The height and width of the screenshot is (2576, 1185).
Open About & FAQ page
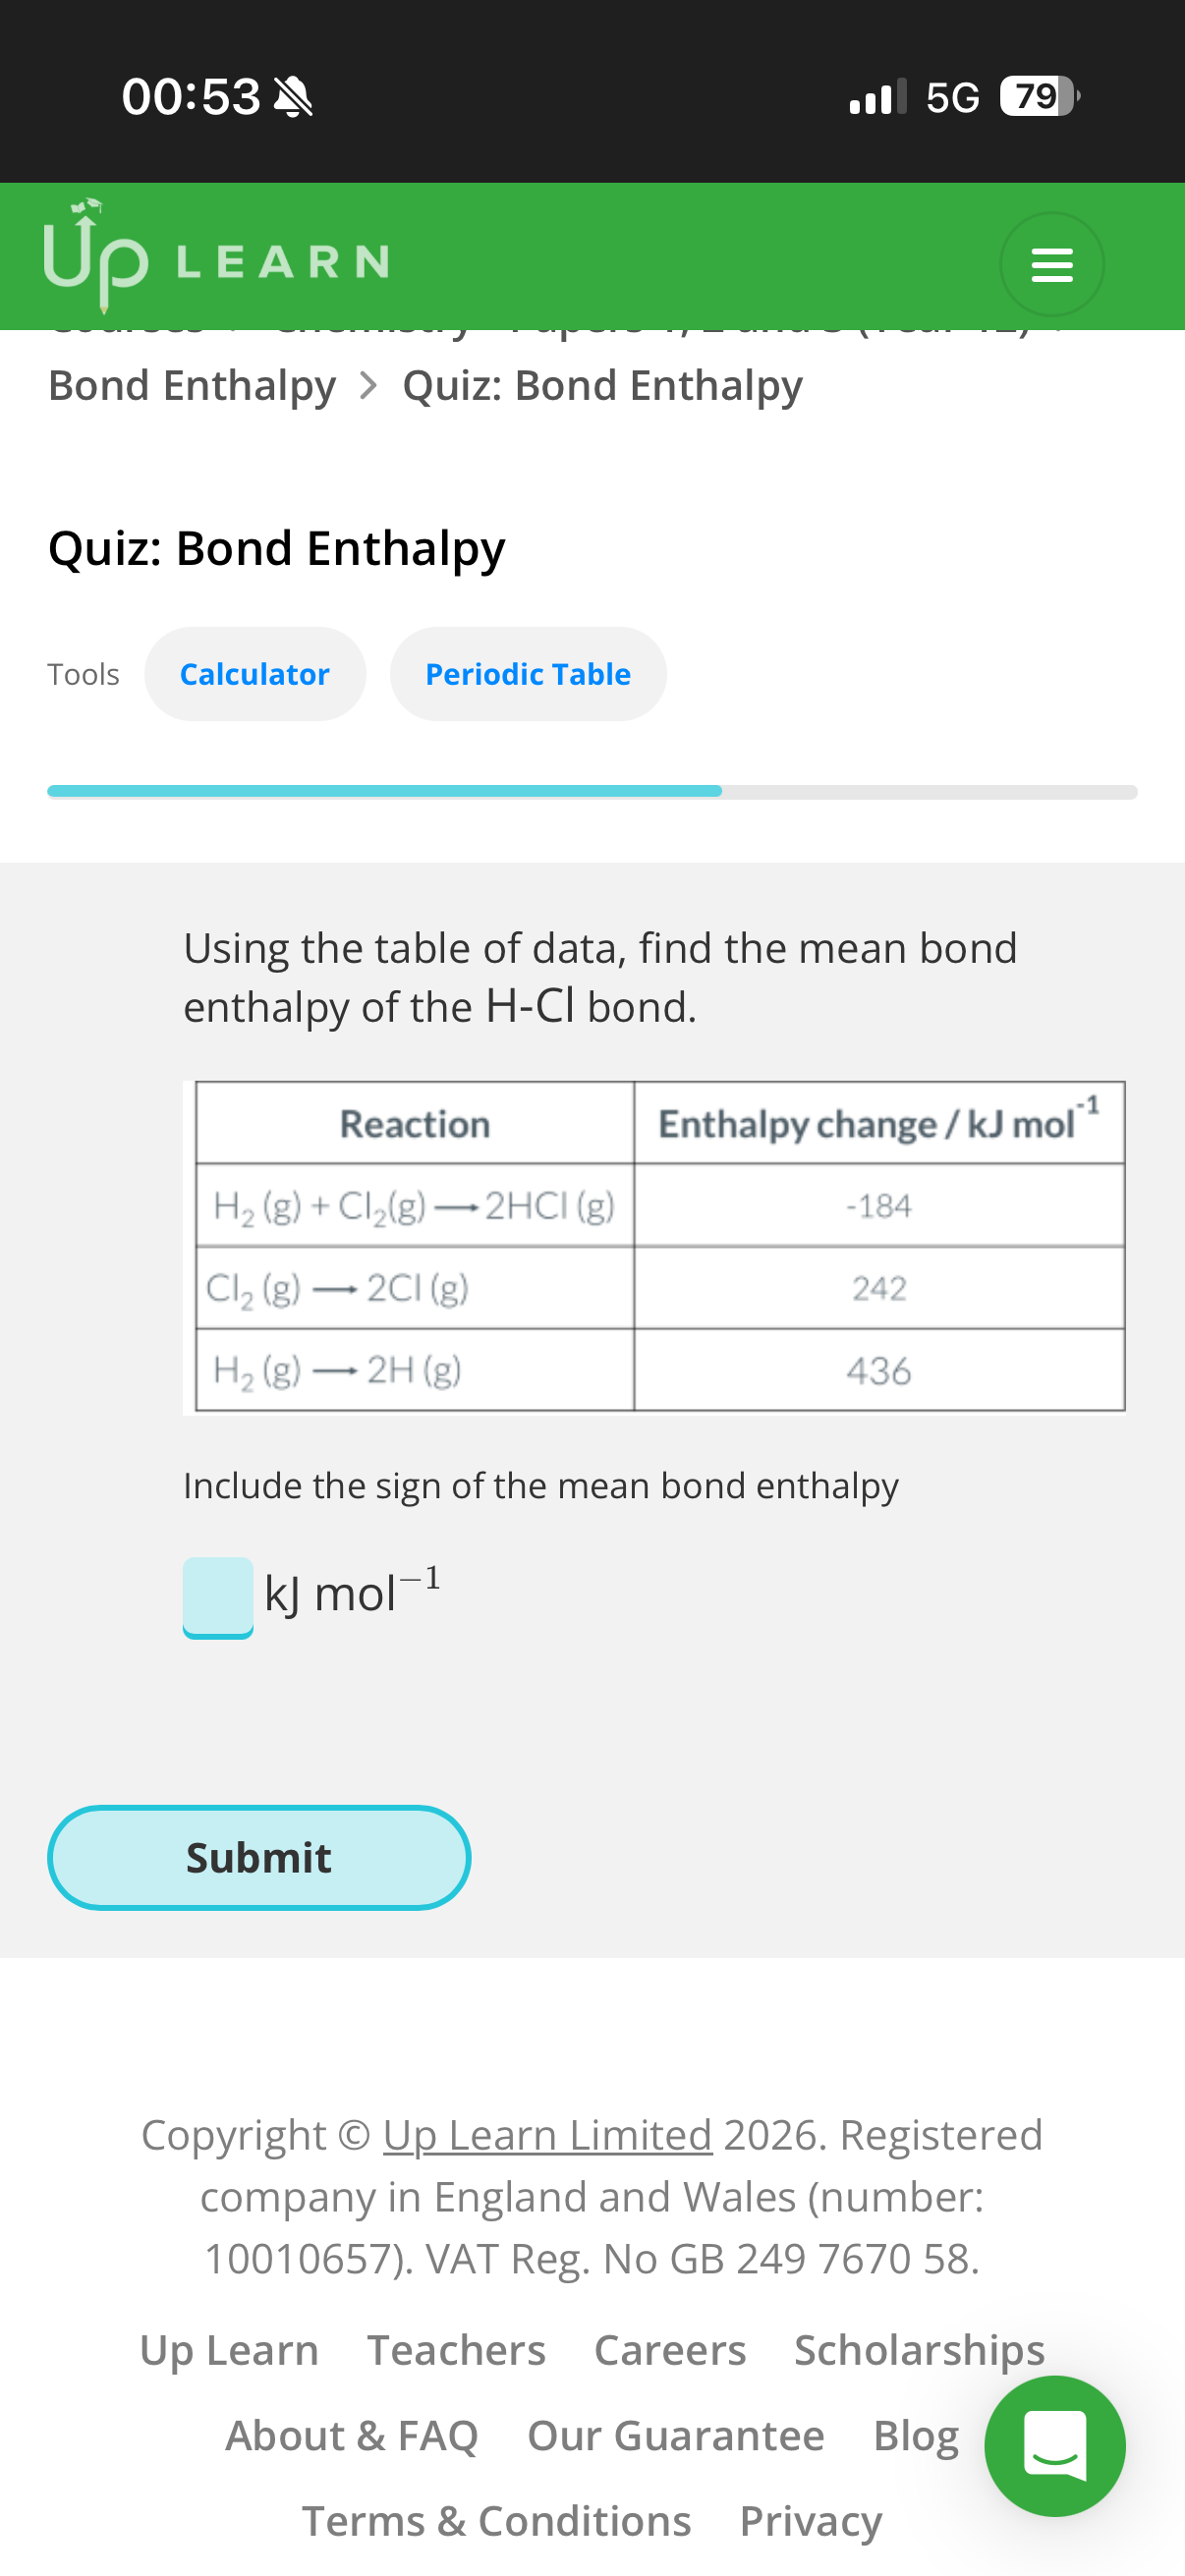[352, 2436]
